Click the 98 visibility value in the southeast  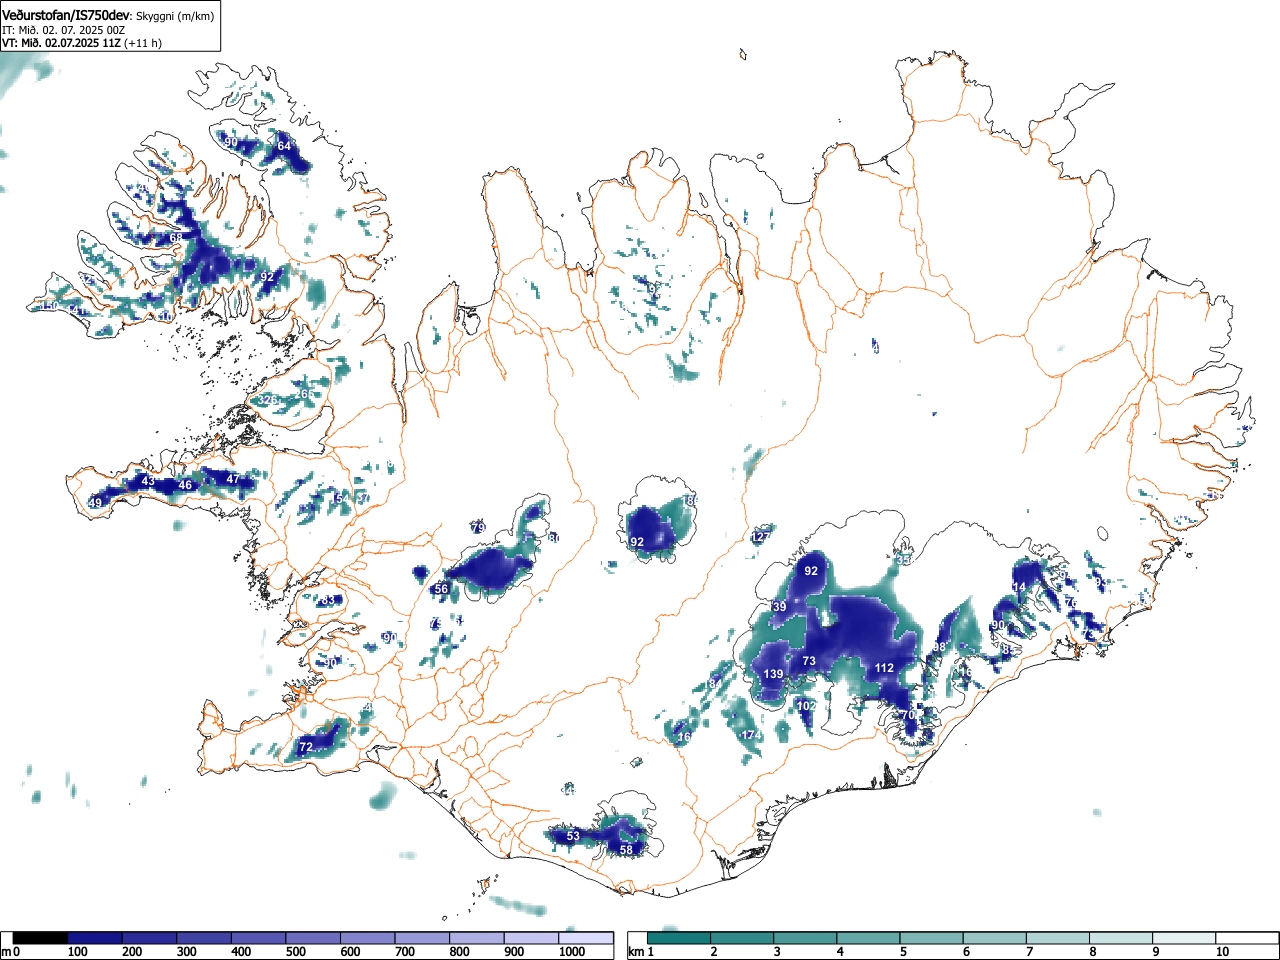(x=938, y=648)
